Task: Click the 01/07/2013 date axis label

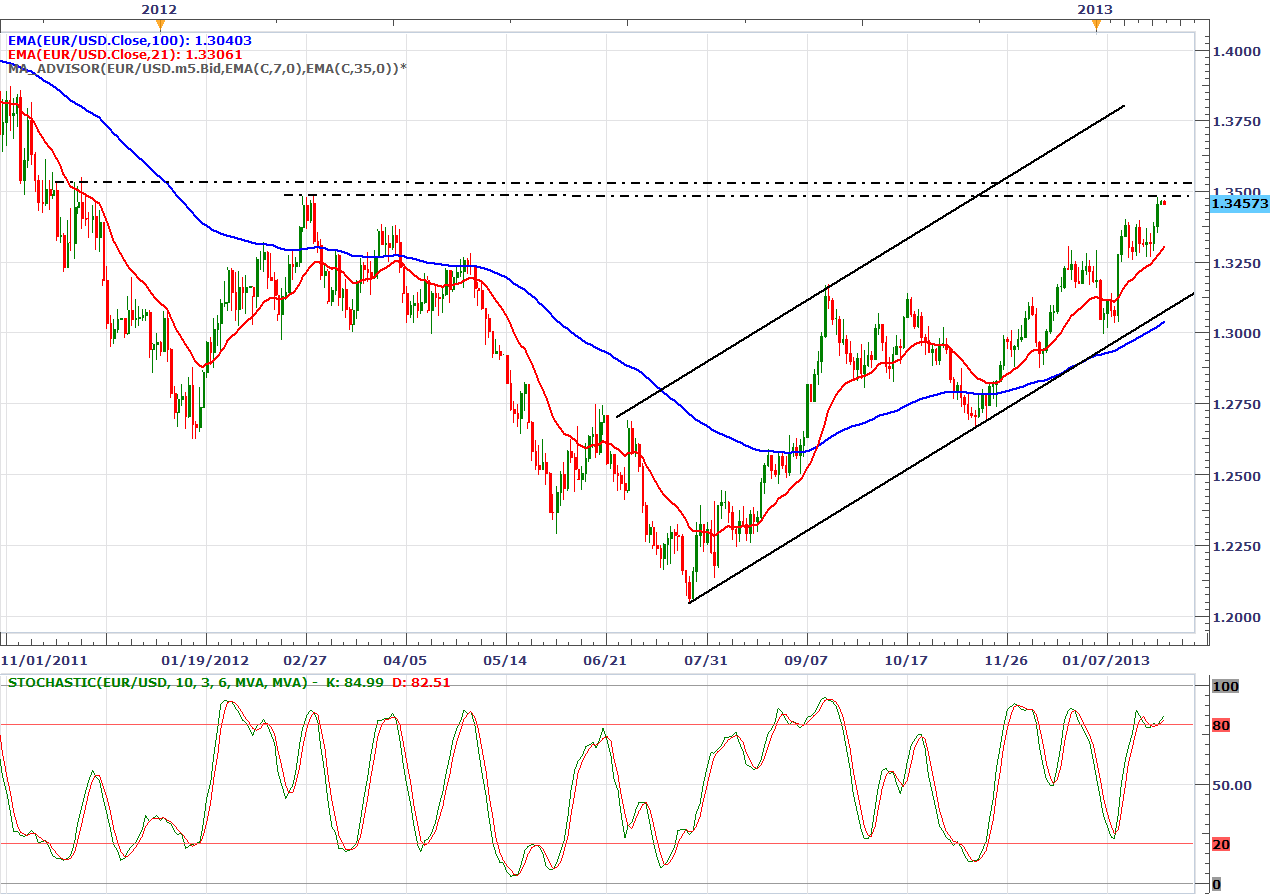Action: 1105,660
